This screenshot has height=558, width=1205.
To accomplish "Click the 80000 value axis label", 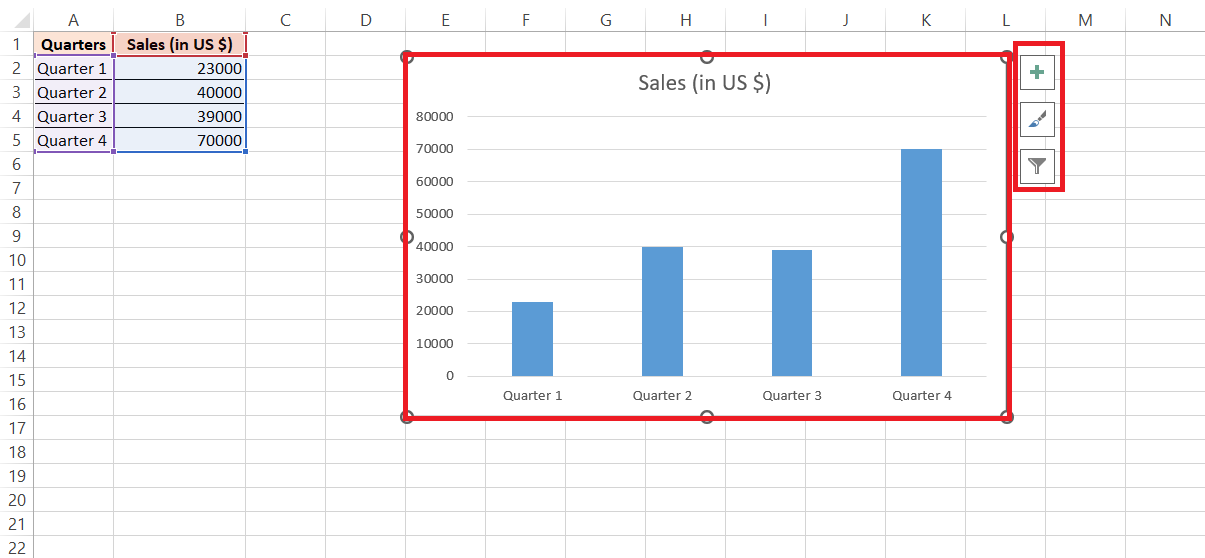I will point(435,116).
